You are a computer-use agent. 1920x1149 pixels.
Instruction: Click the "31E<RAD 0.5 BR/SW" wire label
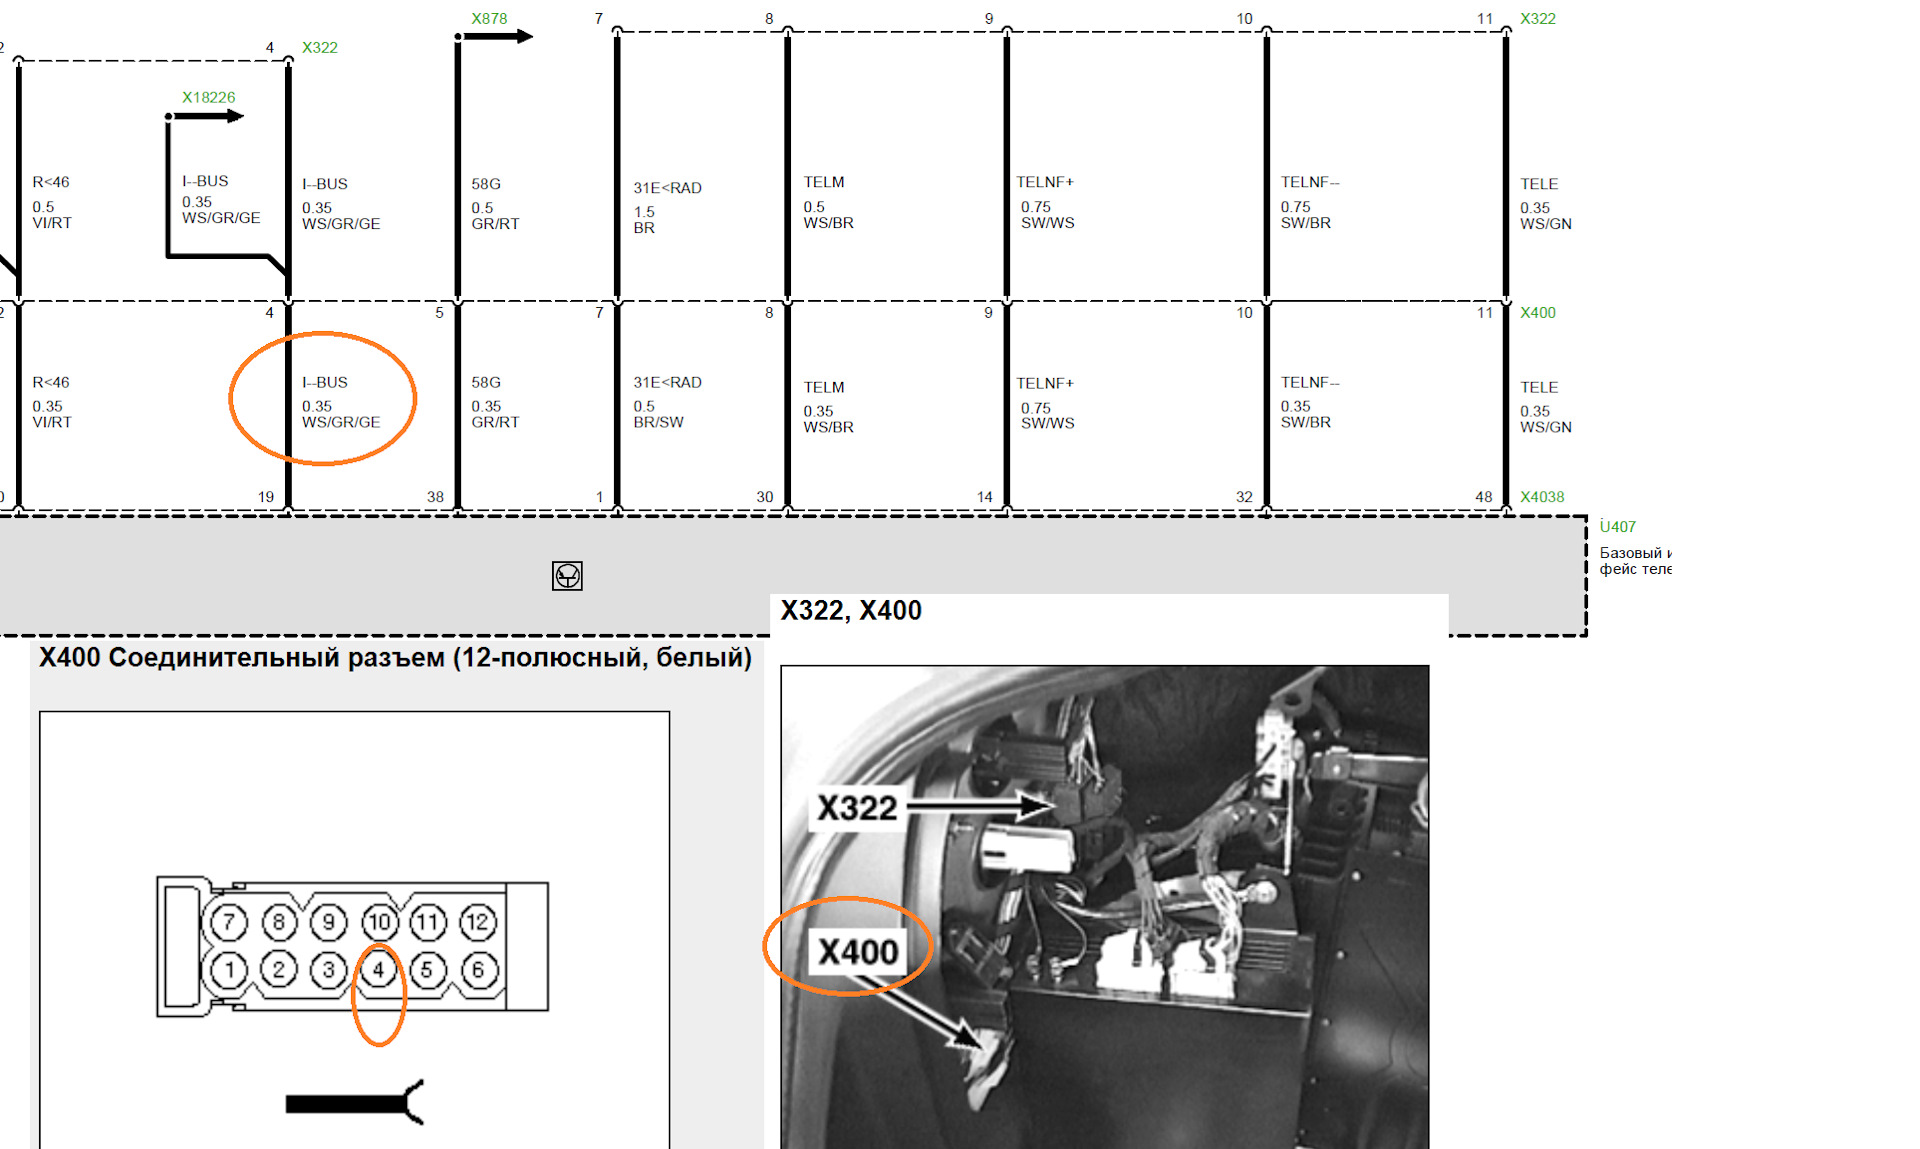click(x=667, y=402)
